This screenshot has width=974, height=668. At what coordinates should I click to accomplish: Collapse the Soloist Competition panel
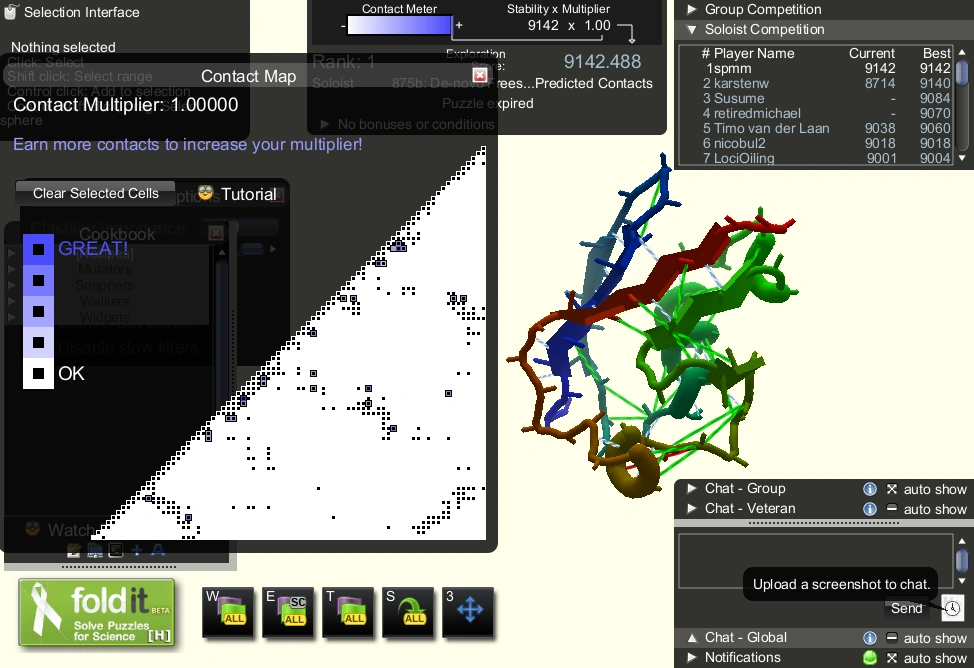pos(691,29)
